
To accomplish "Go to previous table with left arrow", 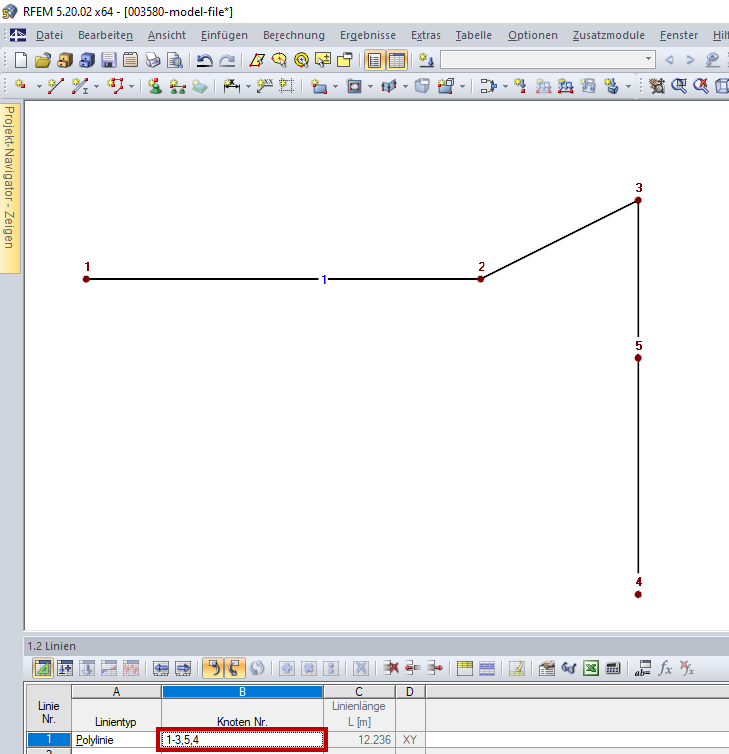I will click(161, 668).
